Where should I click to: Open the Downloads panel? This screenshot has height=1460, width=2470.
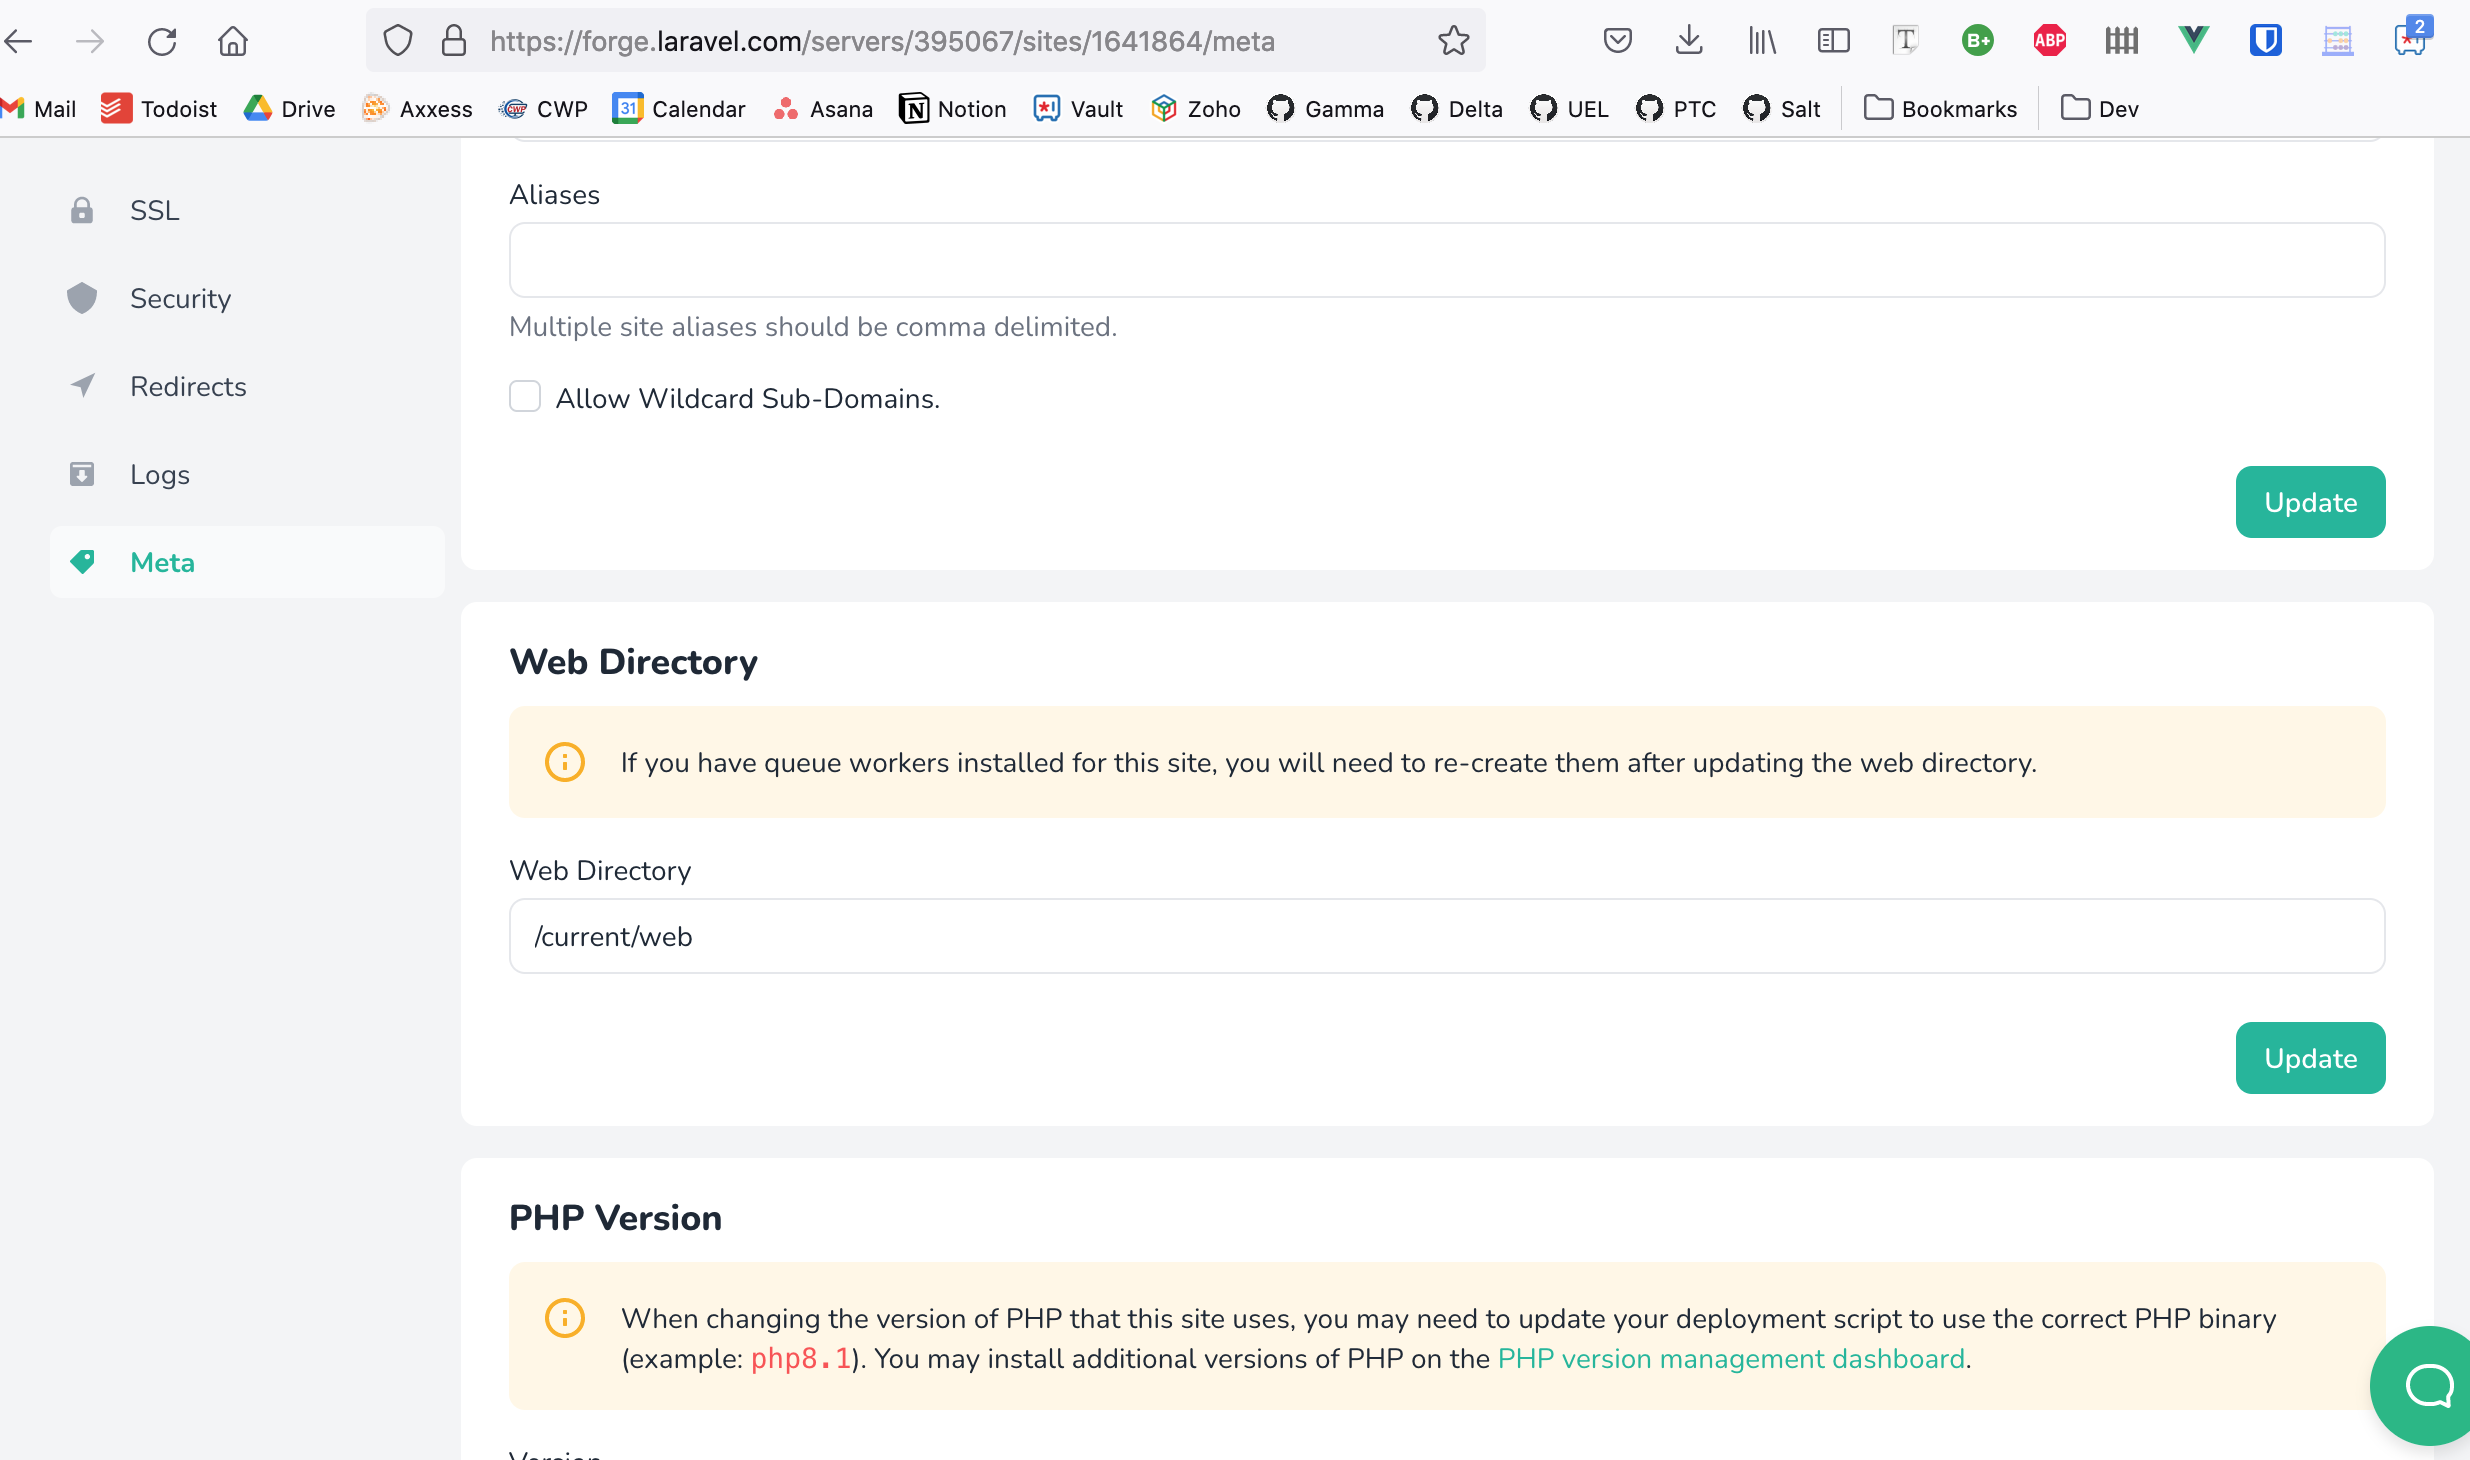[x=1688, y=40]
